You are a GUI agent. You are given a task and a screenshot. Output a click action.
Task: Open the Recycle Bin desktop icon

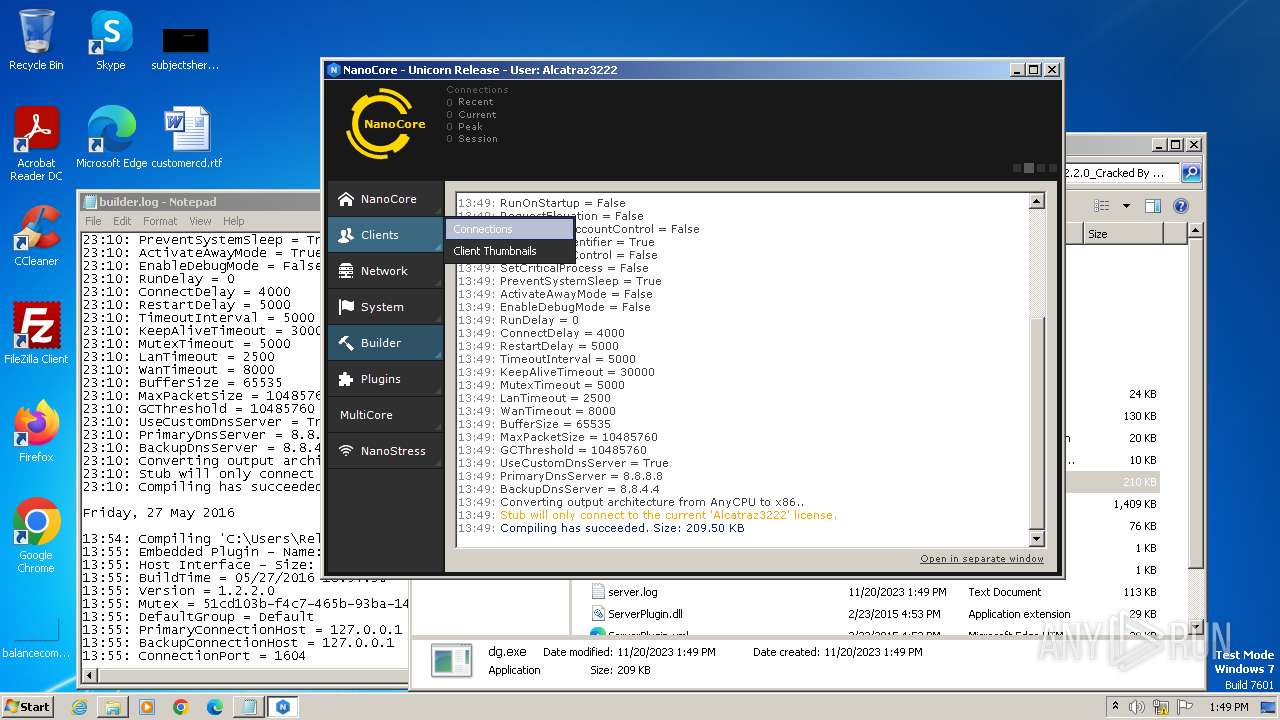pos(36,40)
